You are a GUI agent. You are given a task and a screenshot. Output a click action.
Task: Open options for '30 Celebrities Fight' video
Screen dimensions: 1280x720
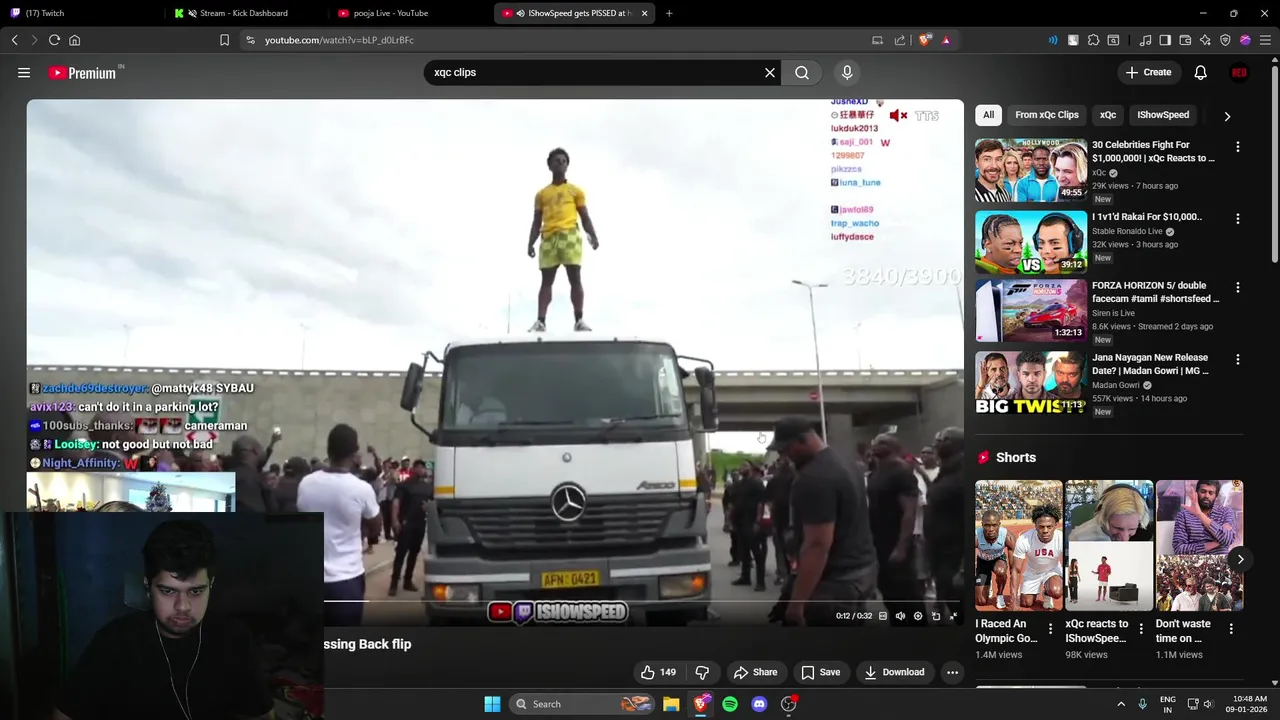coord(1238,147)
